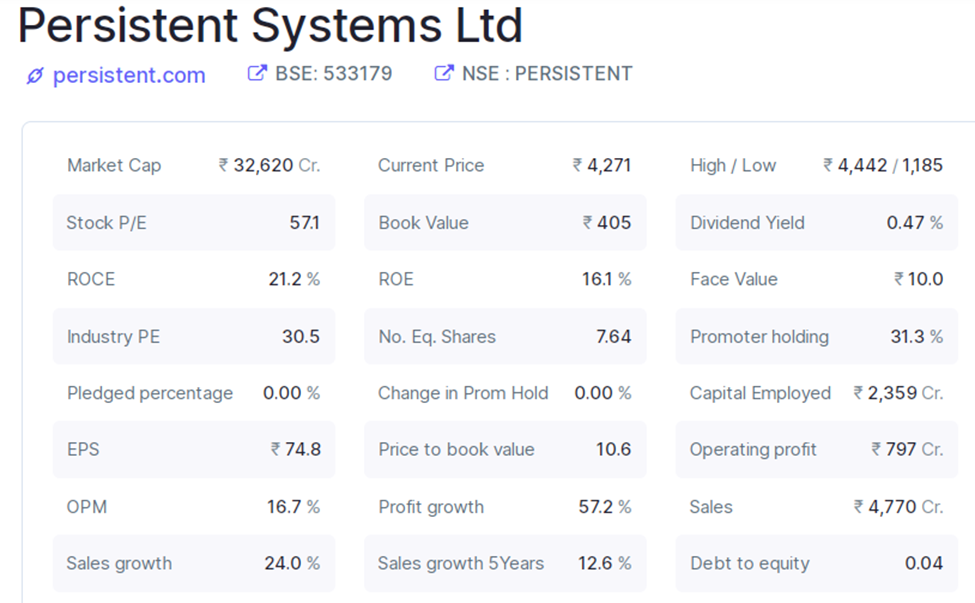This screenshot has width=975, height=603.
Task: Select the Current Price label
Action: point(431,165)
